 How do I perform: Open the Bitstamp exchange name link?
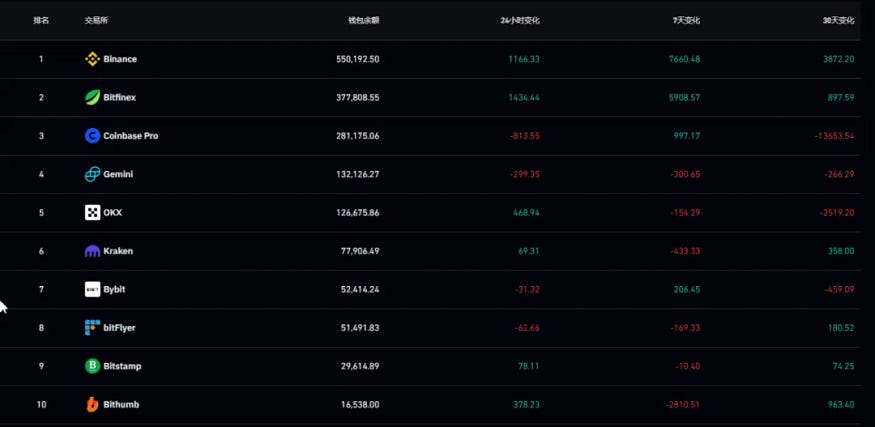coord(122,366)
